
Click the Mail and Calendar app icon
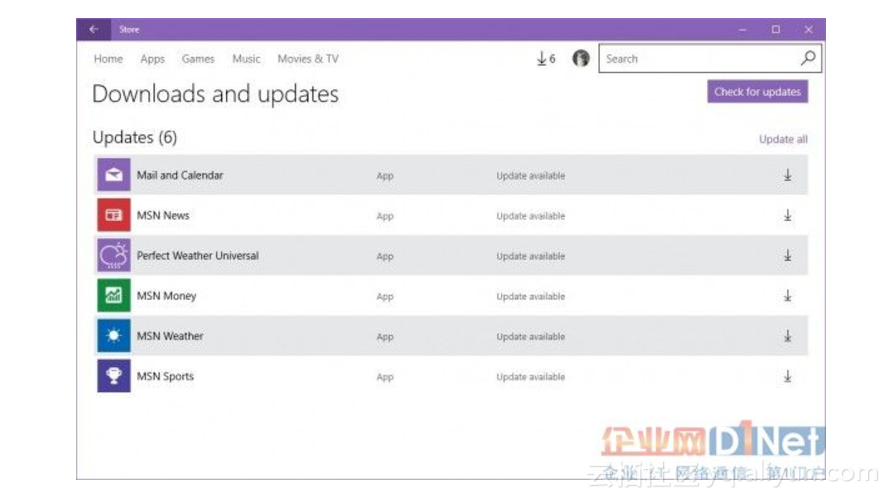tap(114, 175)
